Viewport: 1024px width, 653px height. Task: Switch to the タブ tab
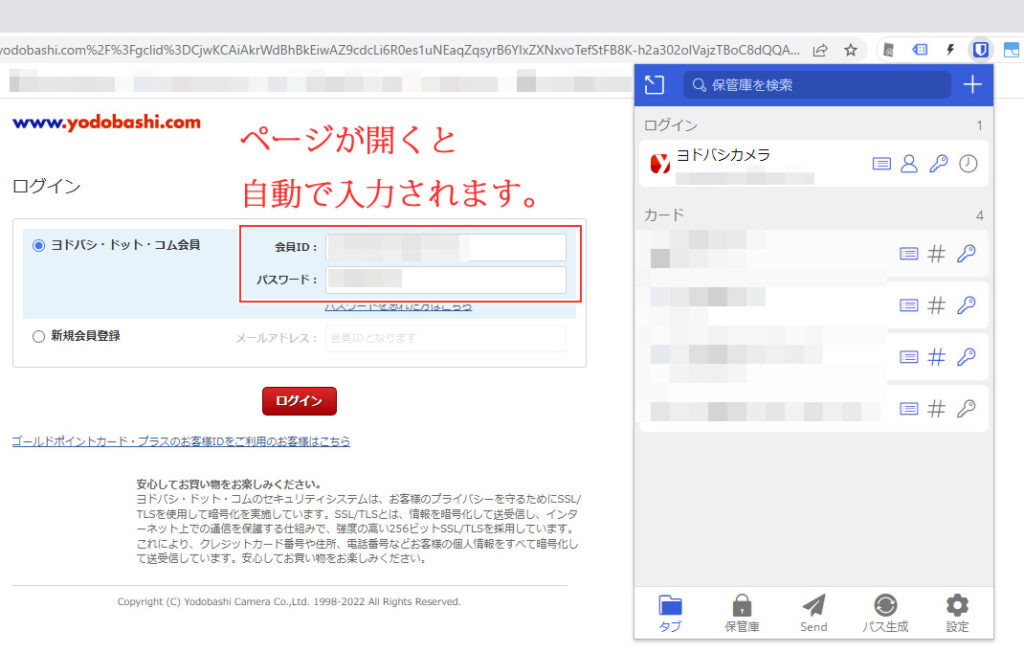[x=670, y=613]
